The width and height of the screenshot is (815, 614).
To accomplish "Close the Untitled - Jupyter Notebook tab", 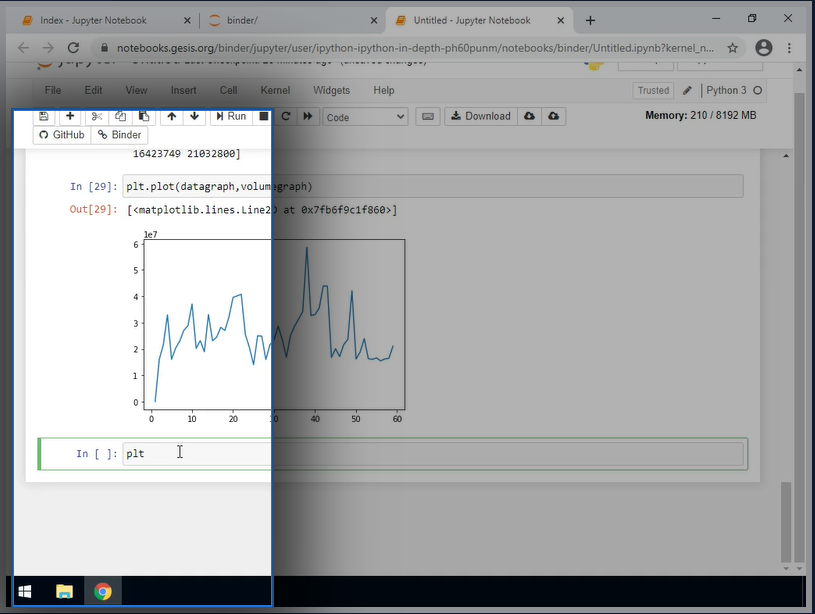I will click(x=560, y=20).
